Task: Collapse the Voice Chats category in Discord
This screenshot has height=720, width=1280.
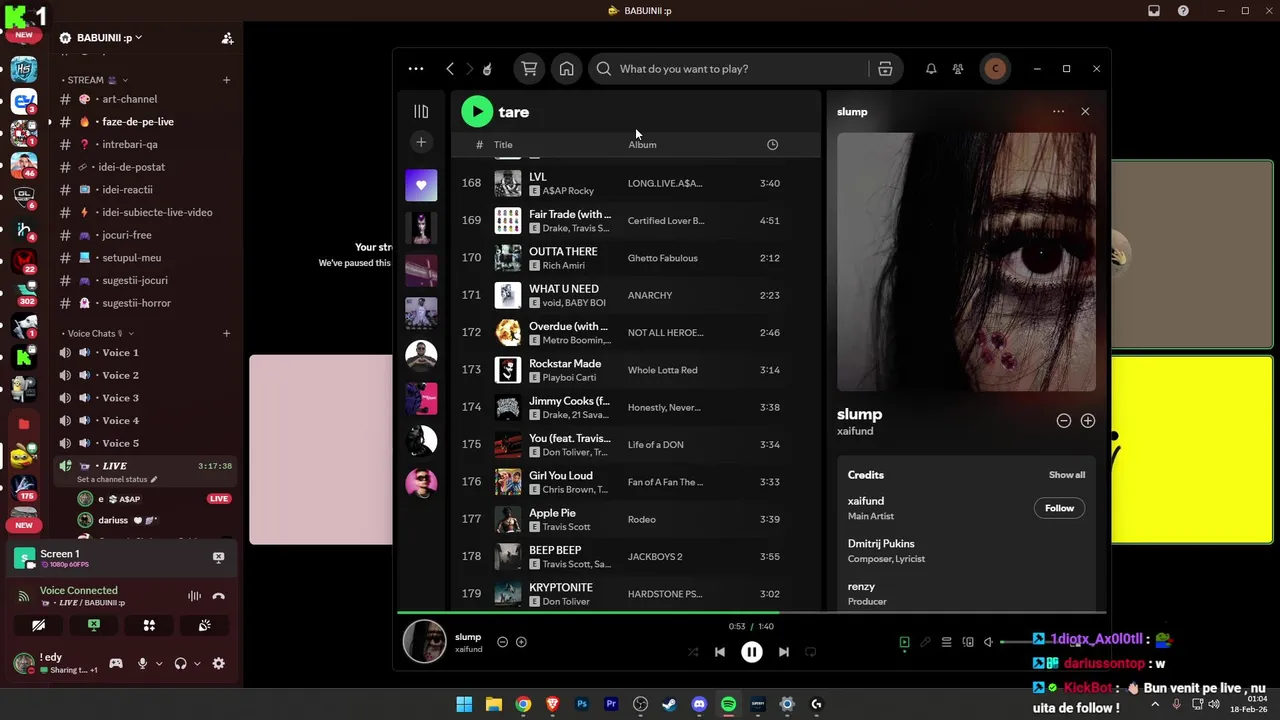Action: (x=98, y=333)
